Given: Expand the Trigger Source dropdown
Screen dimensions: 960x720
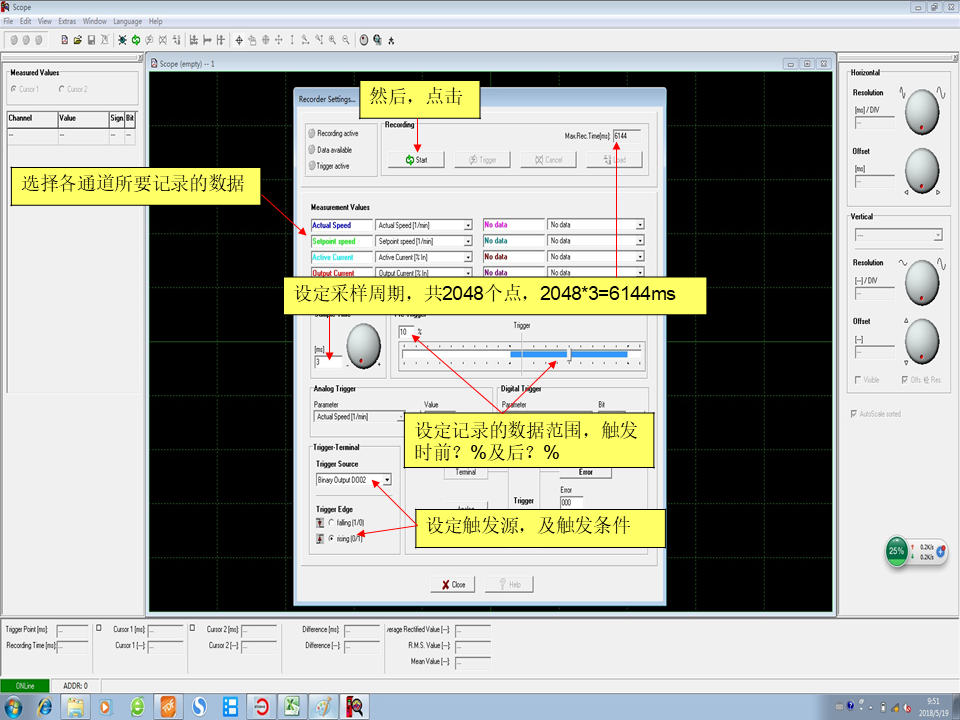Looking at the screenshot, I should 386,480.
